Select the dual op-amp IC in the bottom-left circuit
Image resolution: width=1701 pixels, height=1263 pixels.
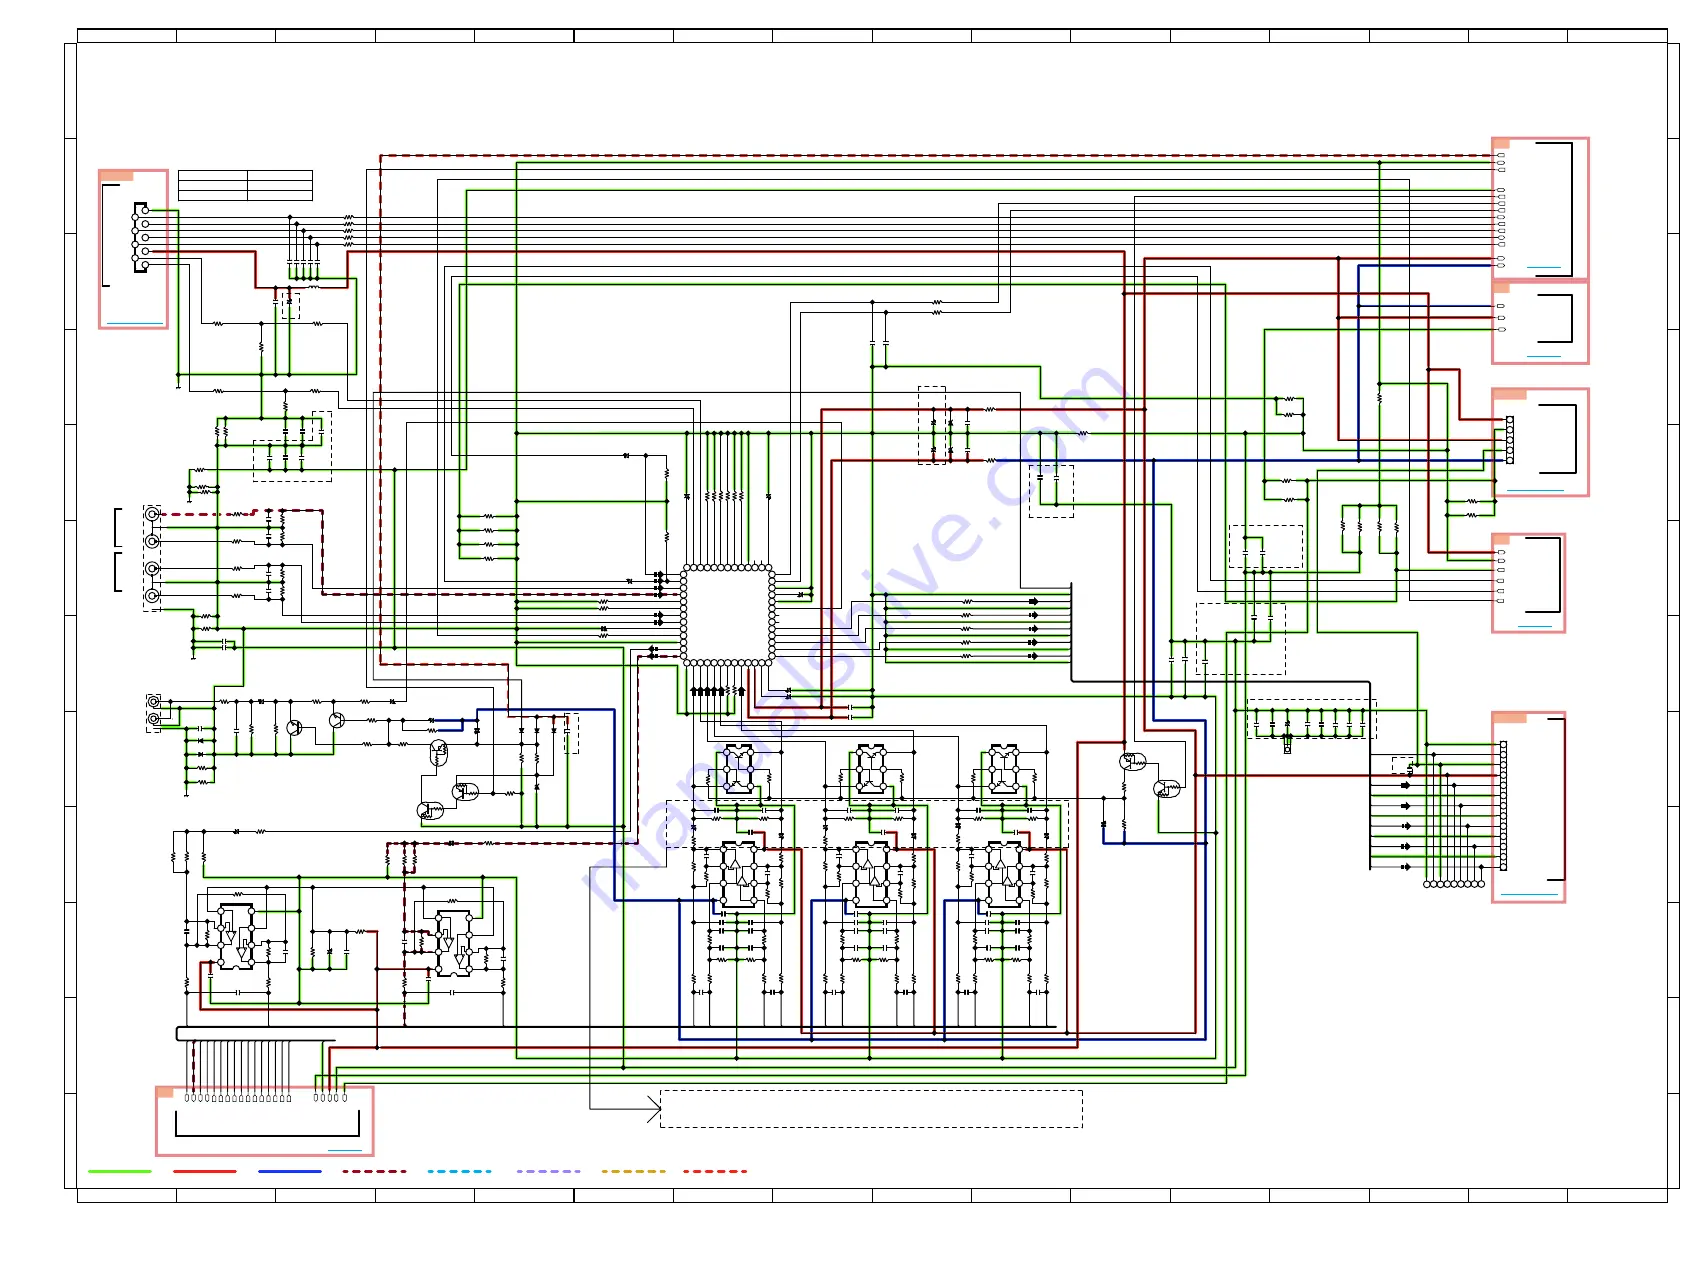pos(237,937)
